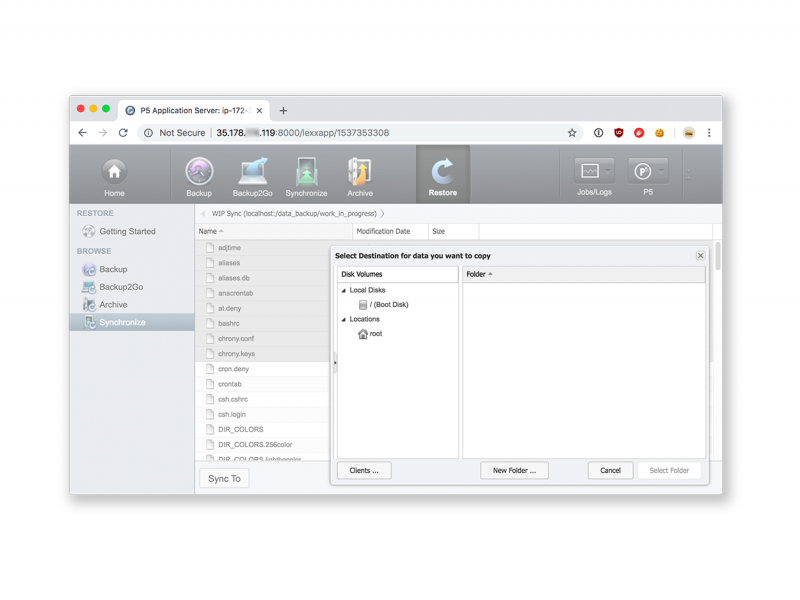
Task: Open the browser profile avatar
Action: click(689, 133)
